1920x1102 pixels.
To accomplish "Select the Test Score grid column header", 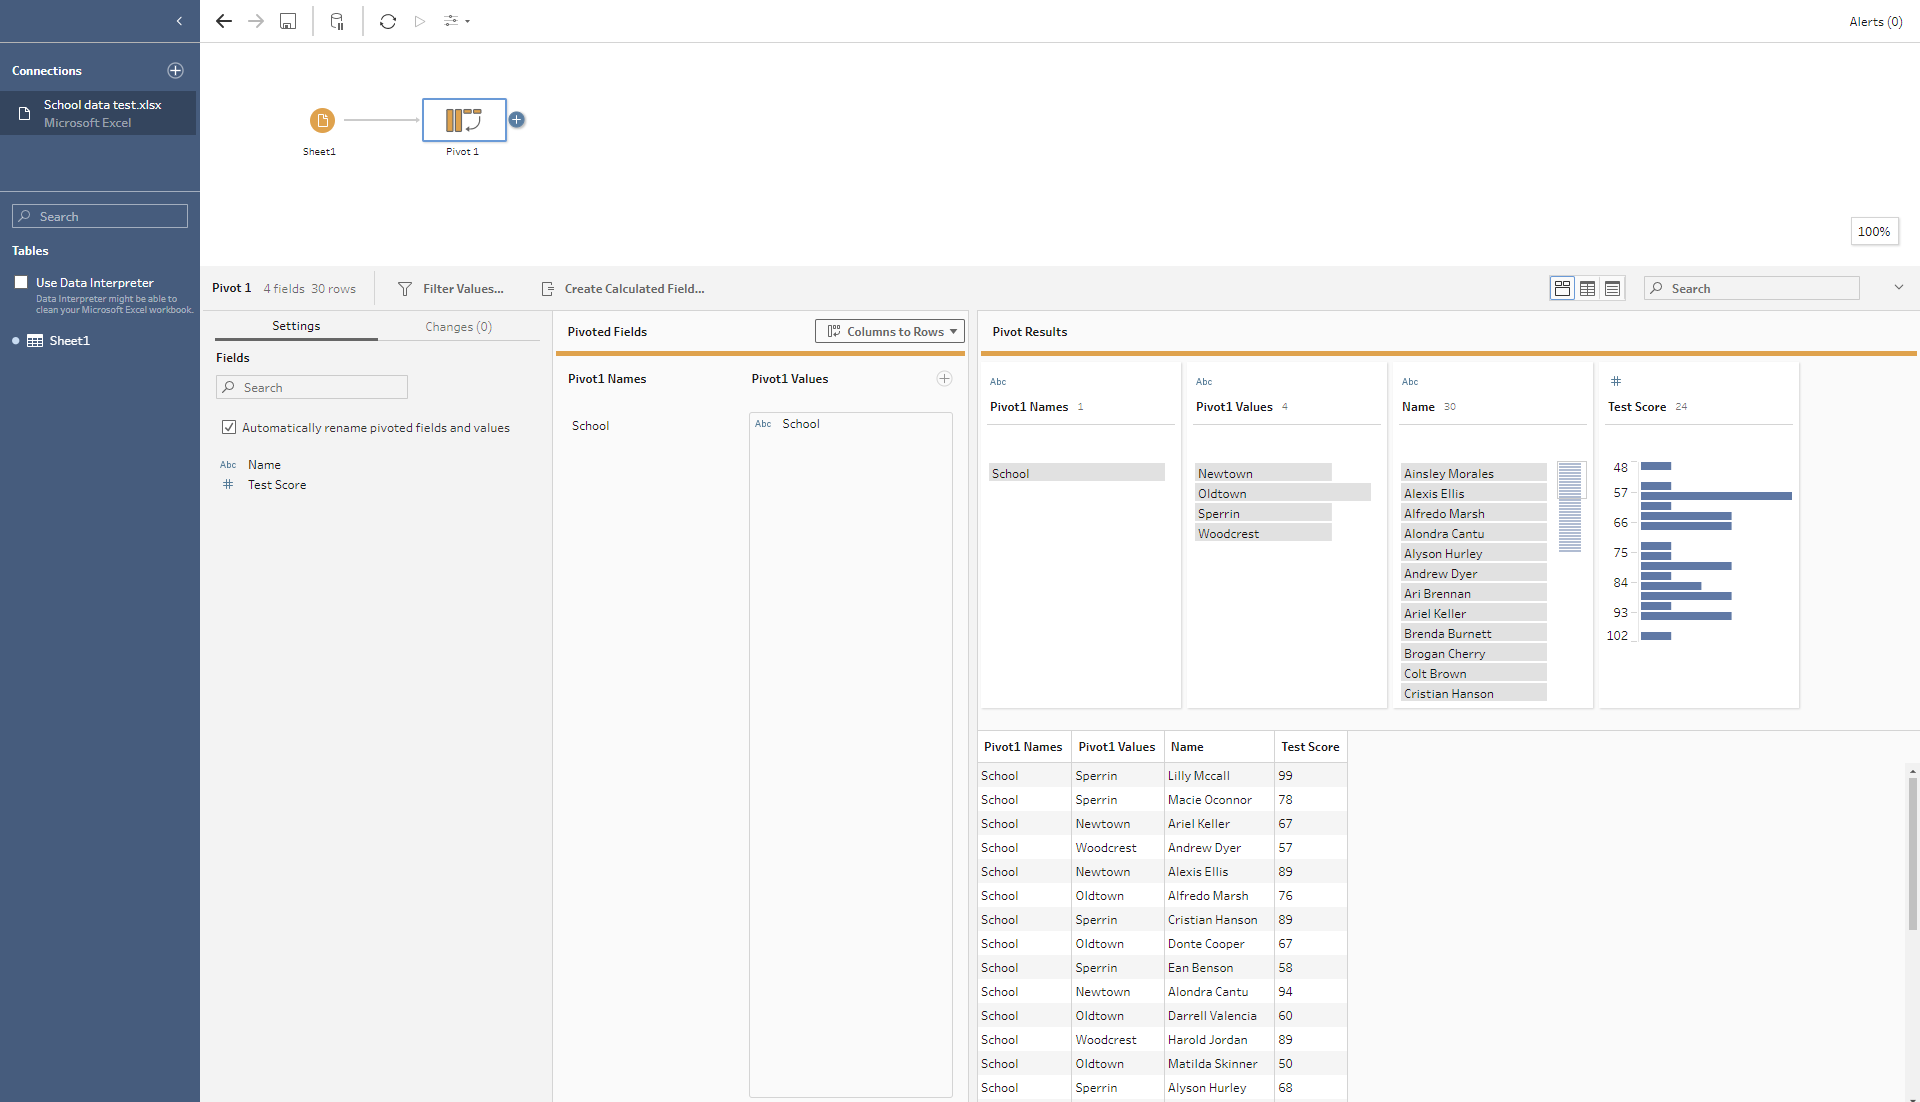I will pyautogui.click(x=1310, y=747).
